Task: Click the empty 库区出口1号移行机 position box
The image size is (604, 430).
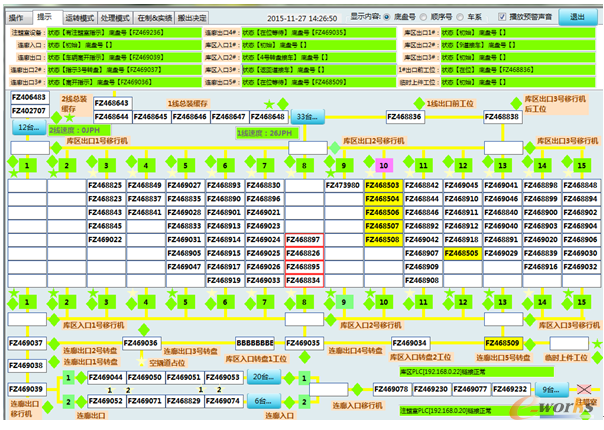Action: pos(30,148)
